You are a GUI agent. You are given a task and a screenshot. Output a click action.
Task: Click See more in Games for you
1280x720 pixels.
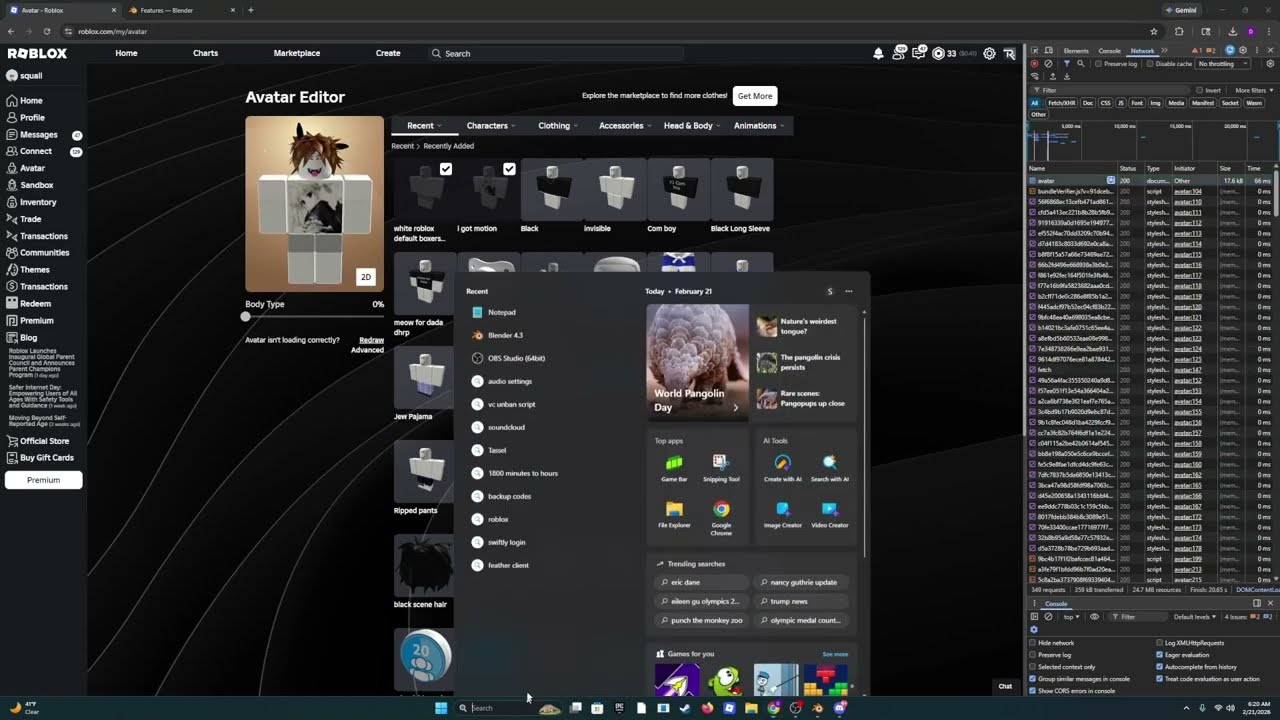tap(835, 654)
